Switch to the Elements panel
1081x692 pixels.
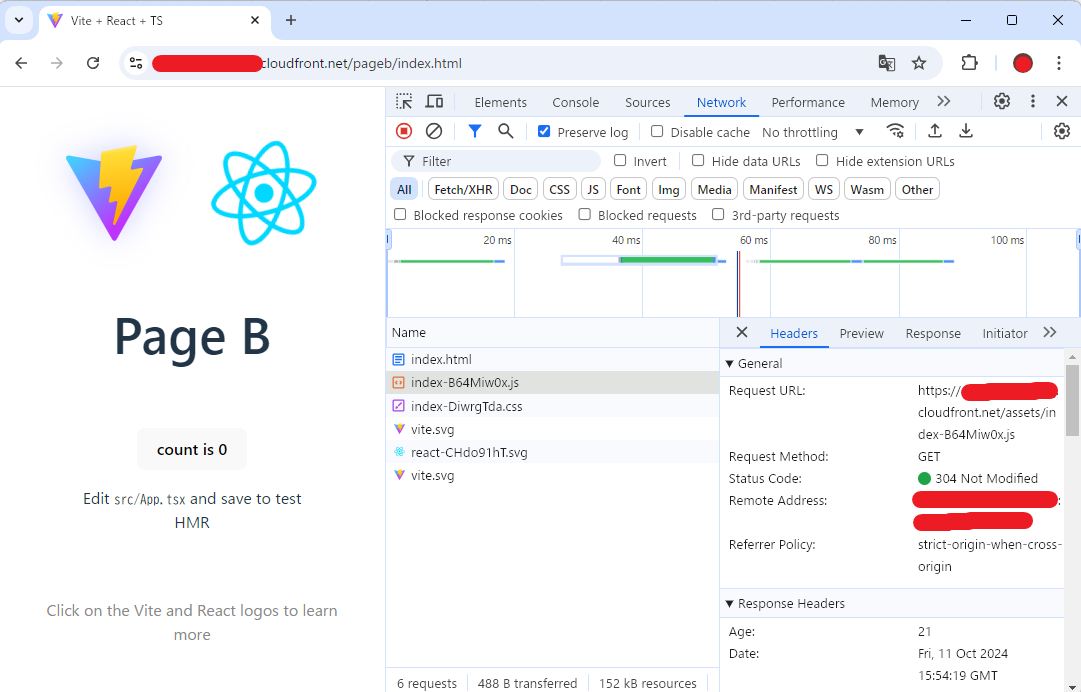[x=501, y=102]
